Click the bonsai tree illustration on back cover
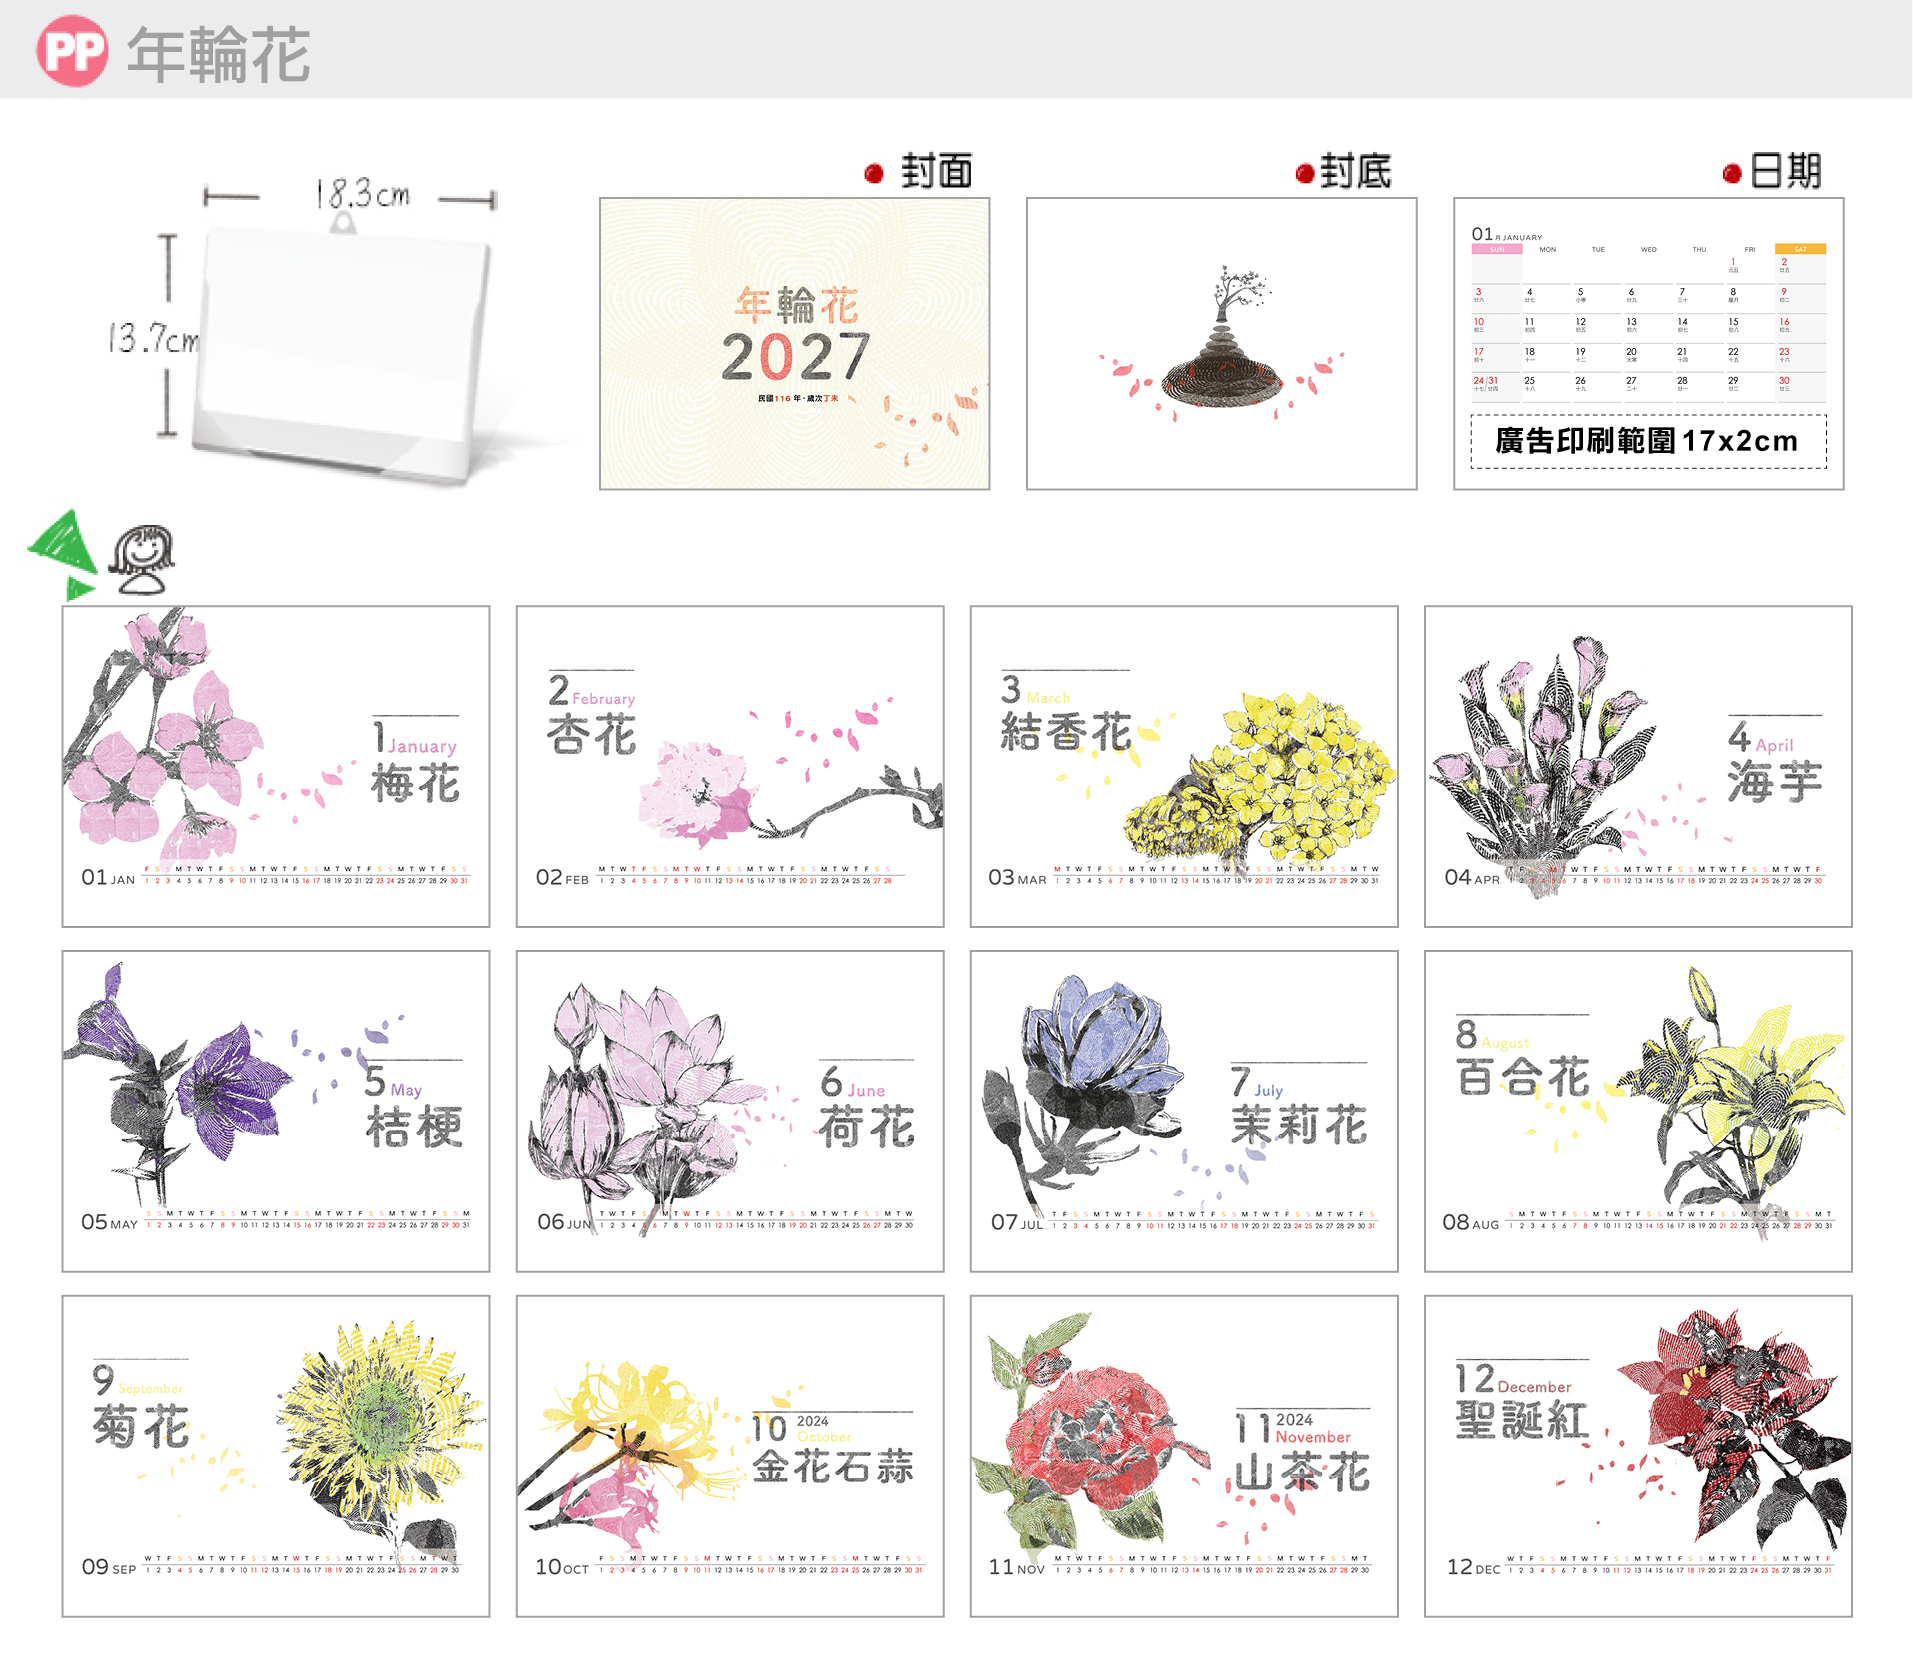This screenshot has width=1913, height=1667. [x=1222, y=338]
